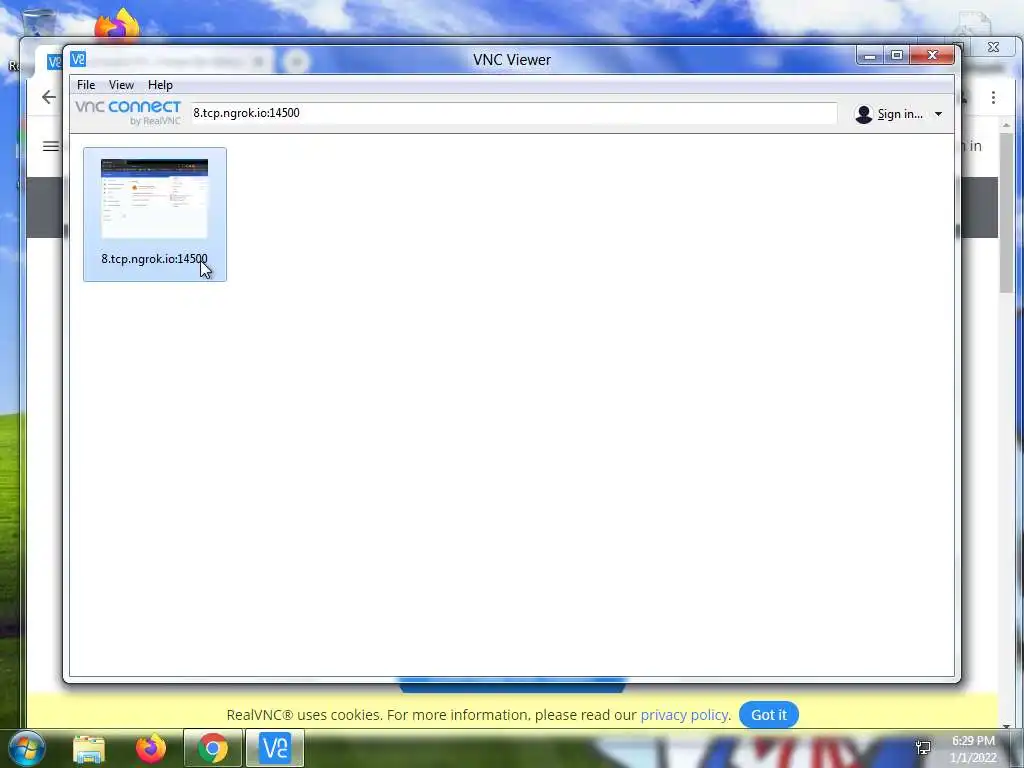Click the 8.tcp.ngrok.io:14500 label under the thumbnail
Image resolution: width=1024 pixels, height=768 pixels.
pos(154,259)
